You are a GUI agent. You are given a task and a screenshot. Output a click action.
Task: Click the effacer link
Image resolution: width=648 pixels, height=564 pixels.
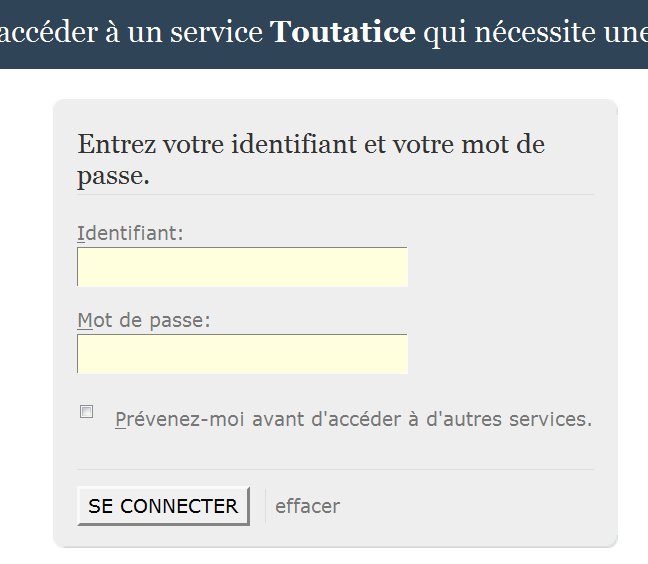(307, 506)
